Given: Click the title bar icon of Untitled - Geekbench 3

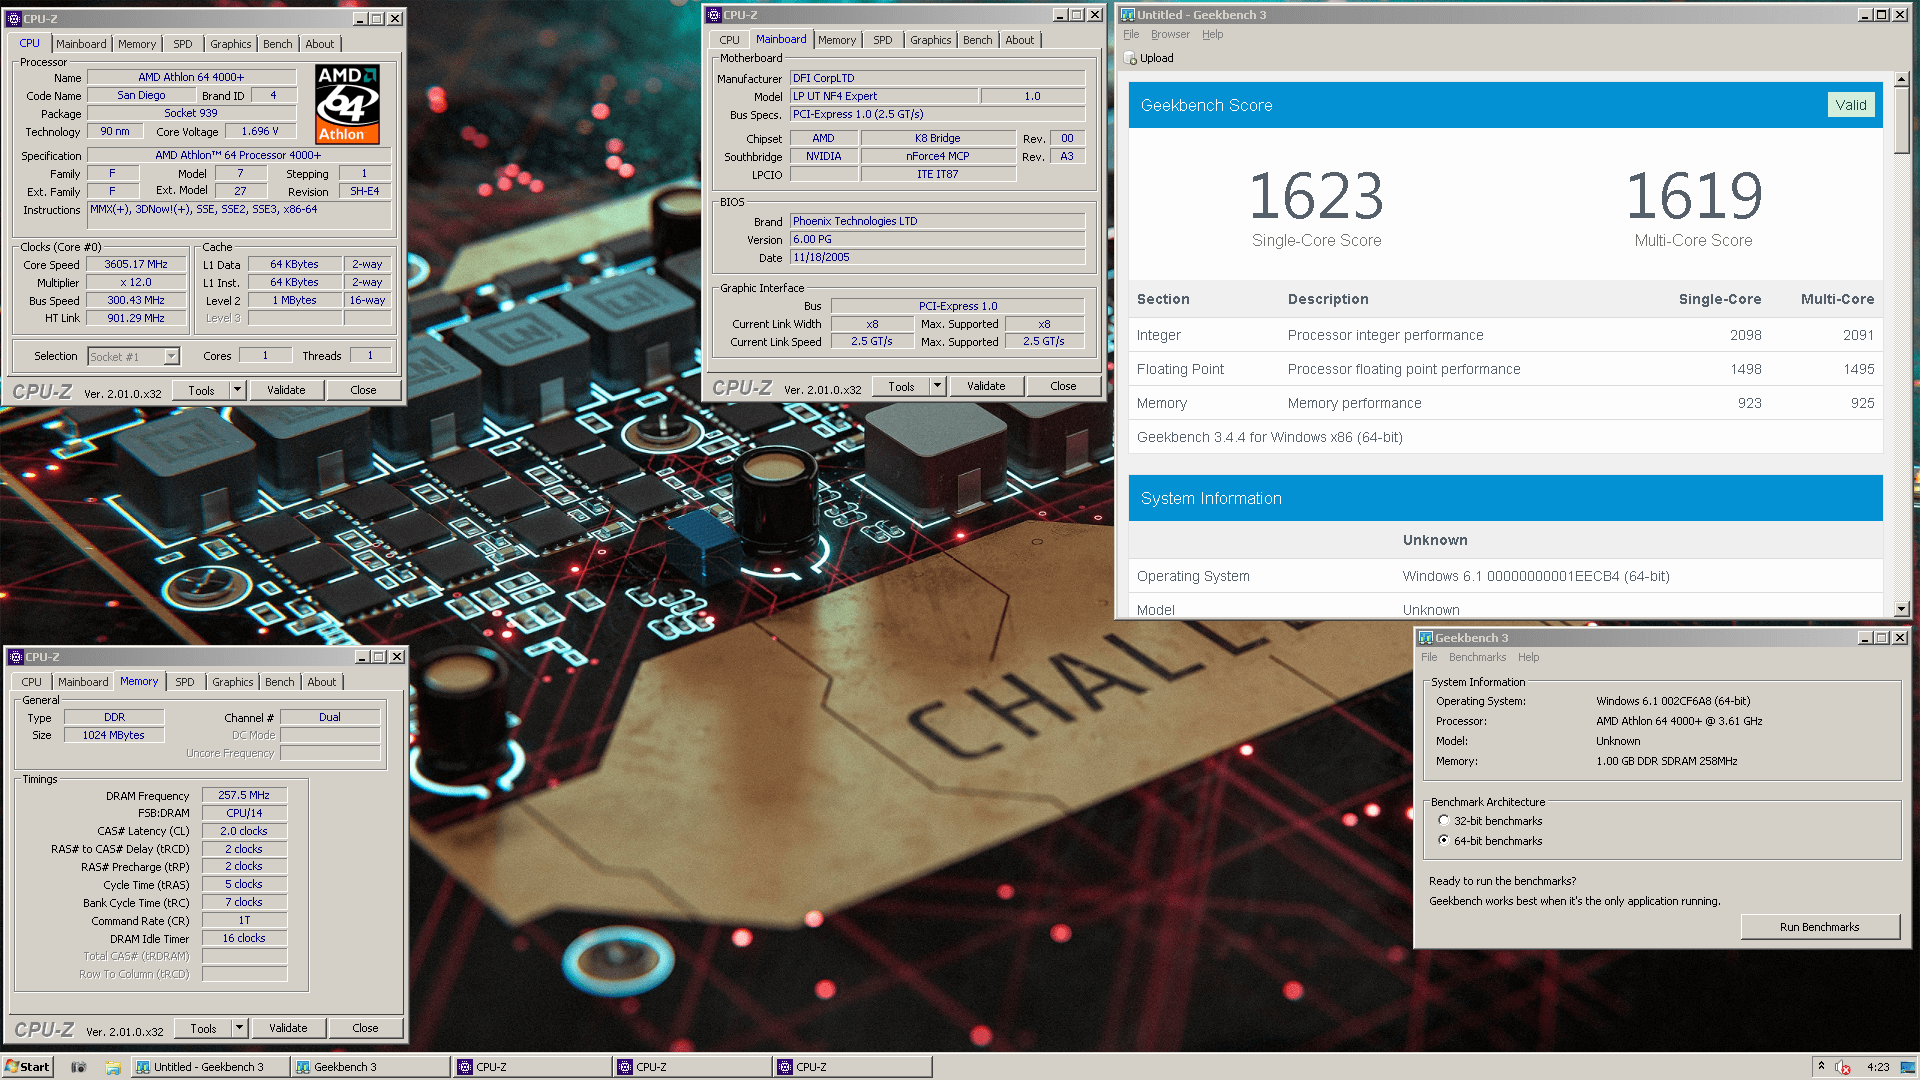Looking at the screenshot, I should (x=1128, y=15).
